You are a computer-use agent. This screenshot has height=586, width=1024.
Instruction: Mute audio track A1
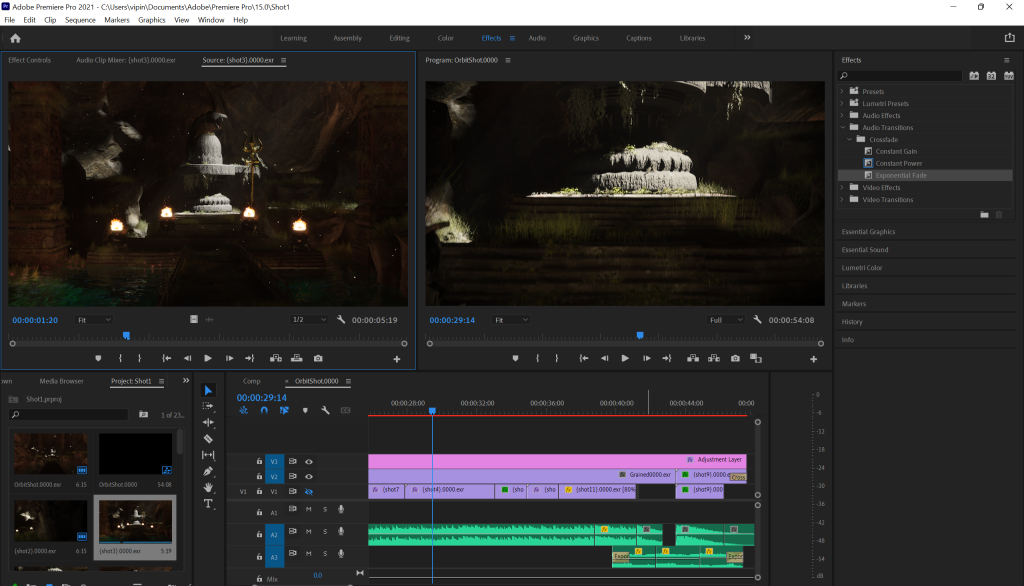(309, 510)
